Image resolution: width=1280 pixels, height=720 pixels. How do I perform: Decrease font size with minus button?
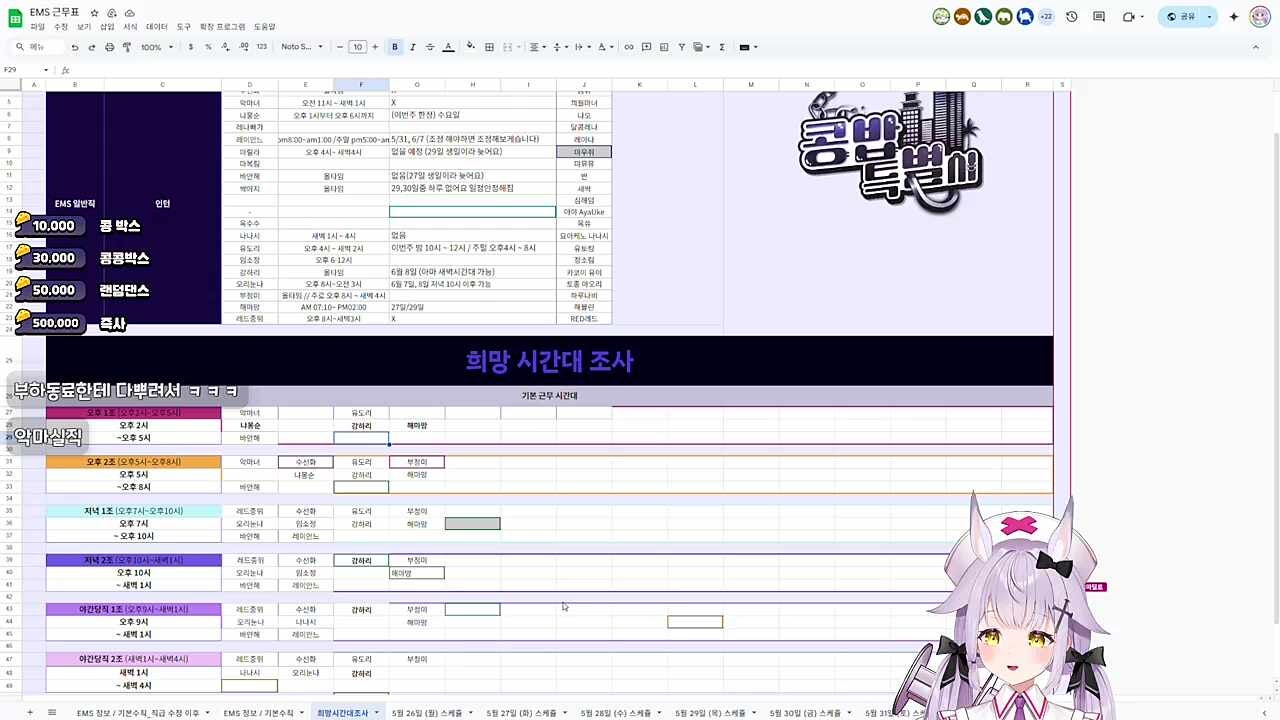coord(340,47)
